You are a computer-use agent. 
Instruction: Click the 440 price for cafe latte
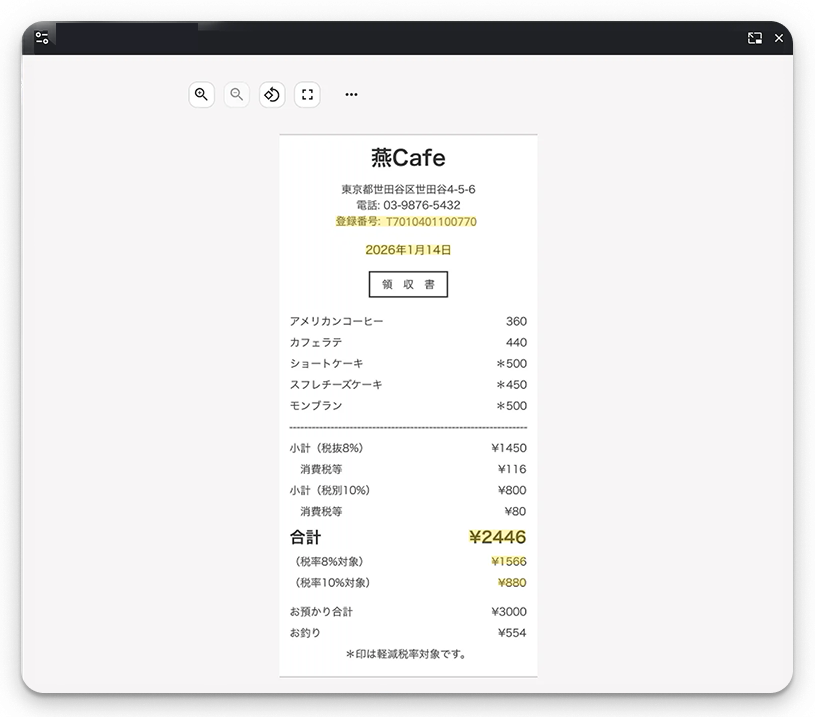[x=516, y=342]
